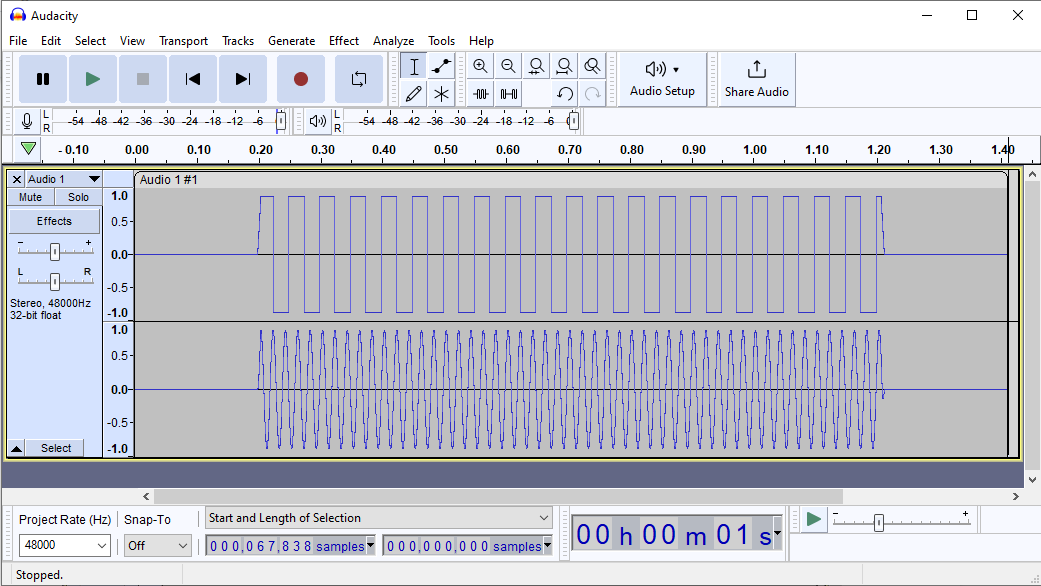Open the Snap-To dropdown
The image size is (1041, 586).
(157, 546)
